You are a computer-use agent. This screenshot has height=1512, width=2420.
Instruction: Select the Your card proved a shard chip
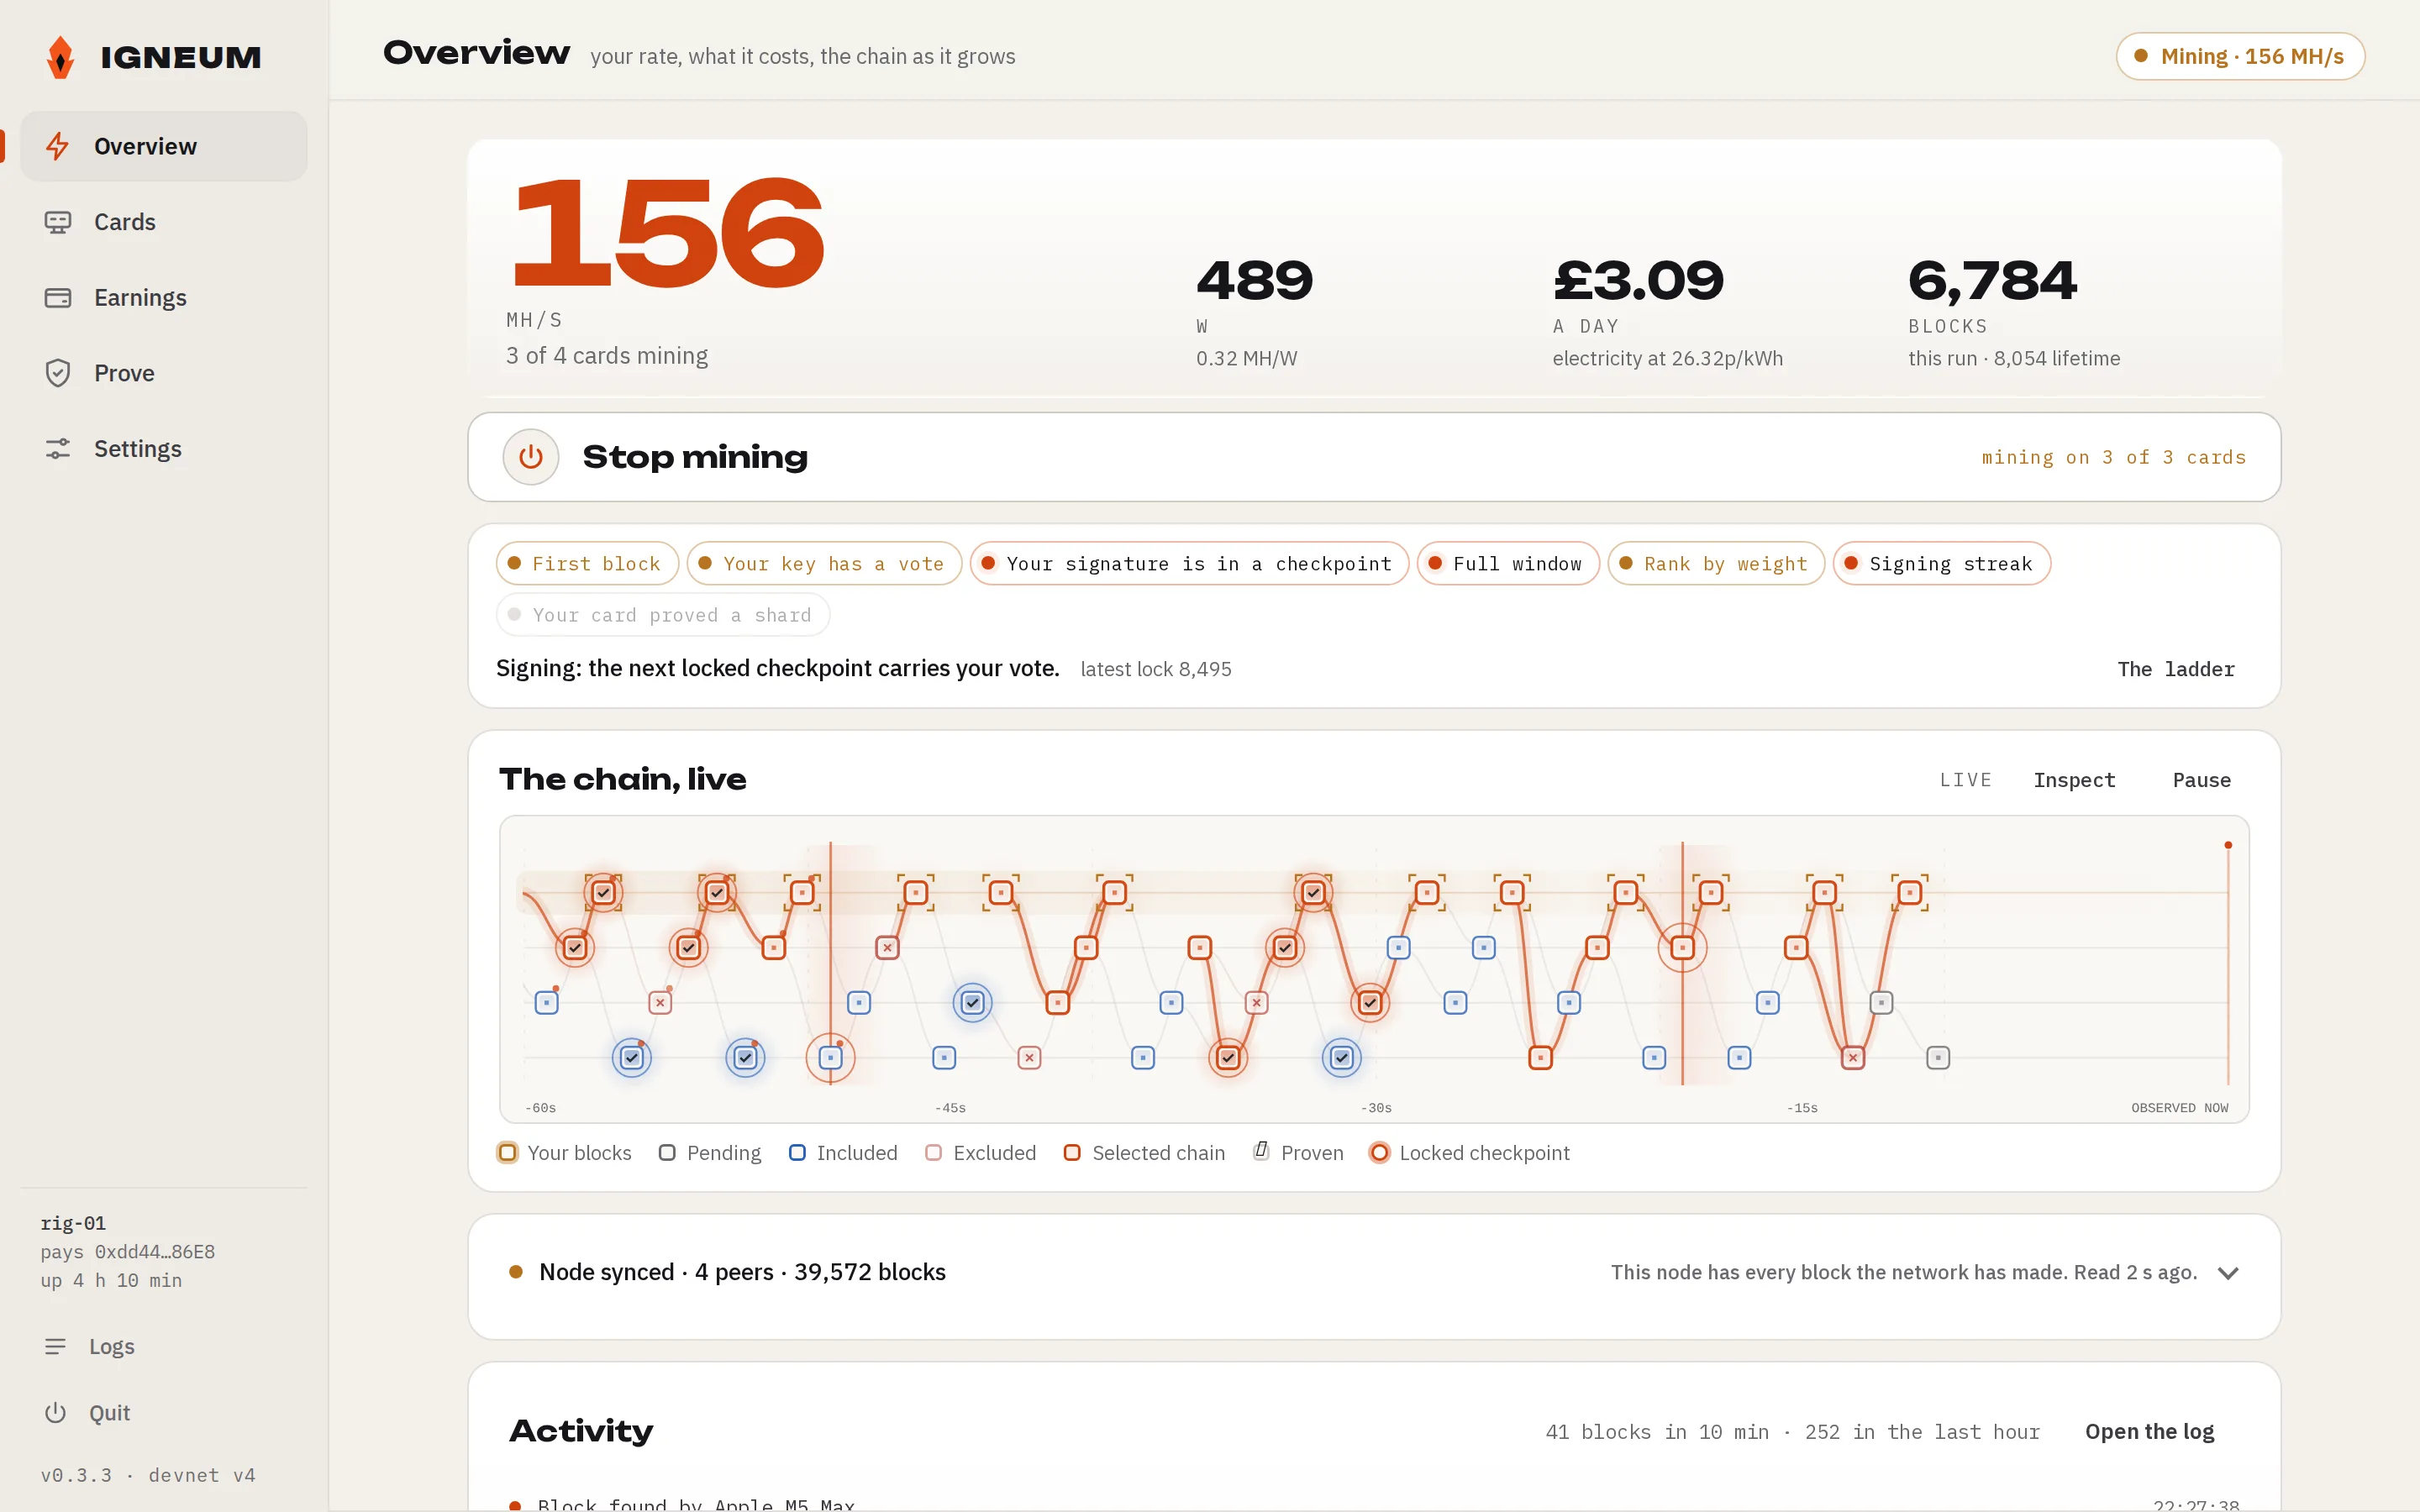pos(663,615)
